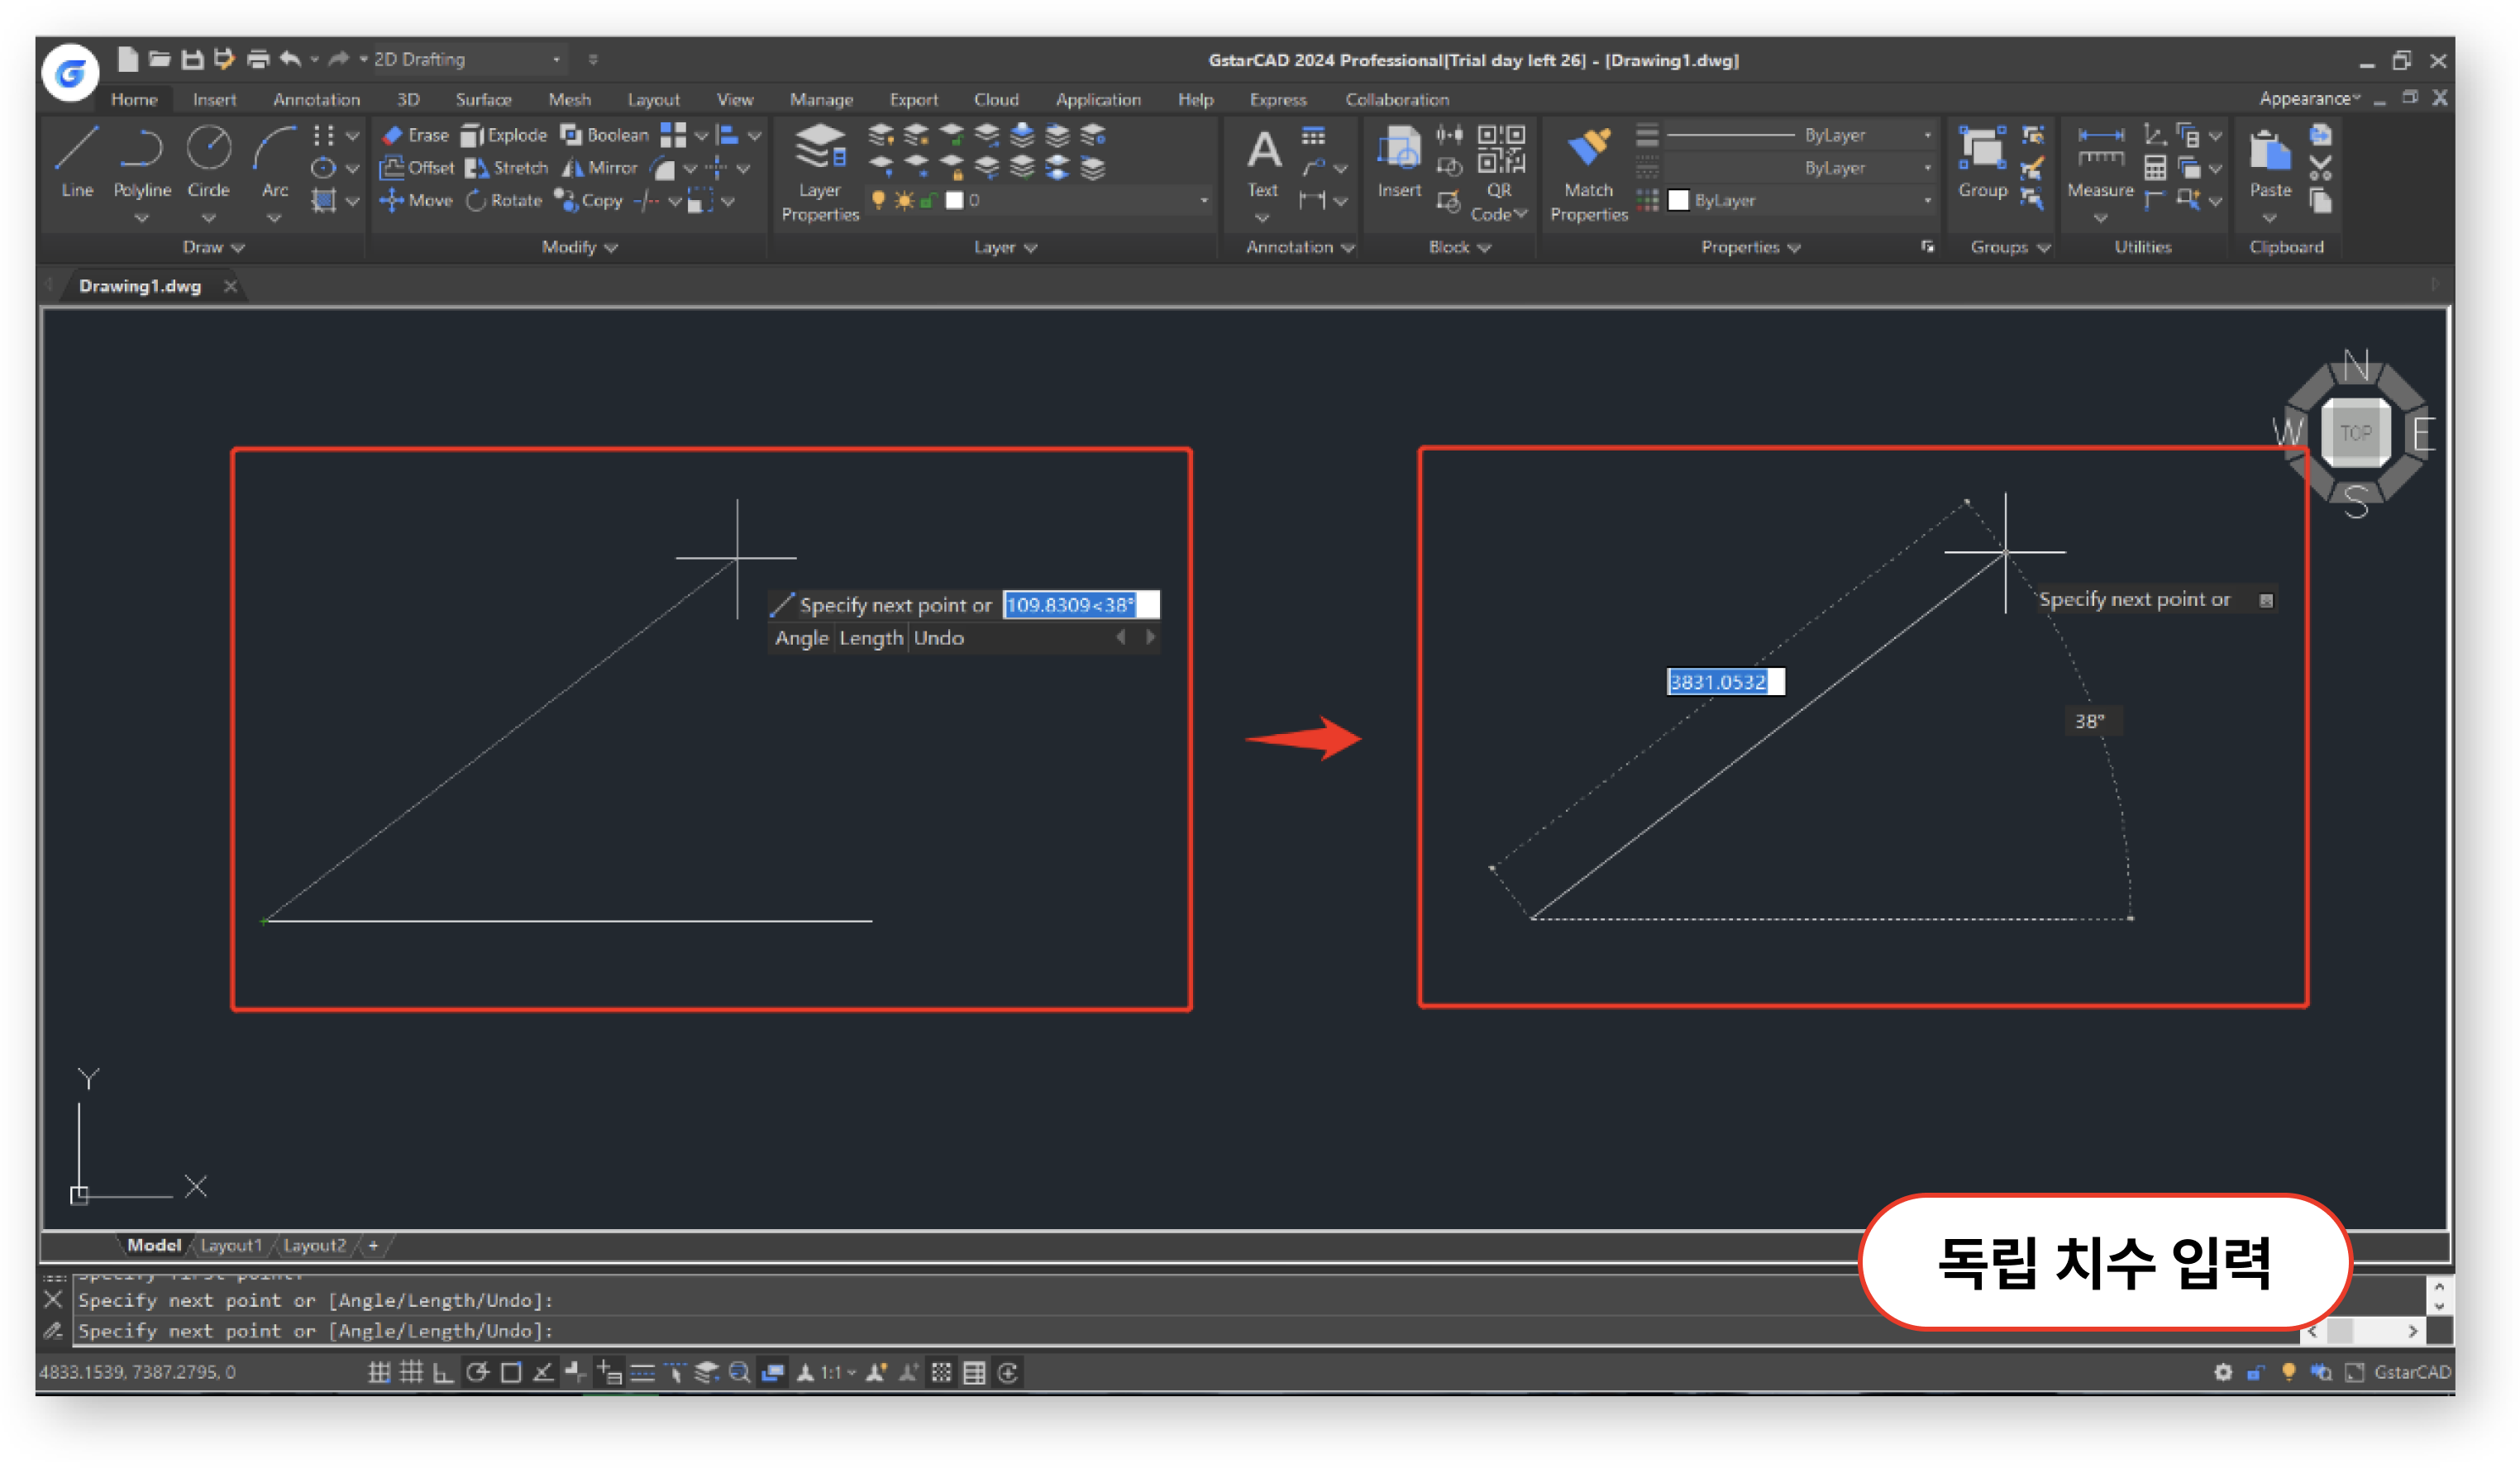This screenshot has height=1468, width=2520.
Task: Click the Undo arrow in quick access
Action: click(x=290, y=59)
